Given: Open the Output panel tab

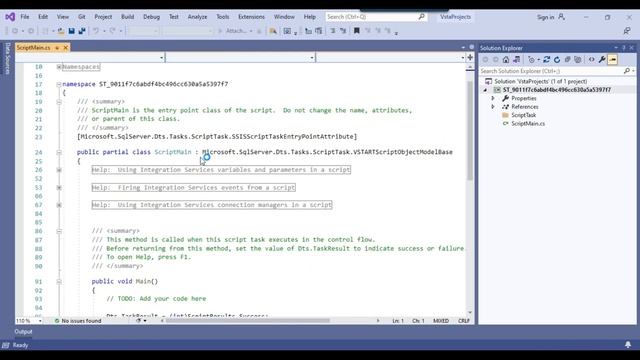Looking at the screenshot, I should [23, 331].
